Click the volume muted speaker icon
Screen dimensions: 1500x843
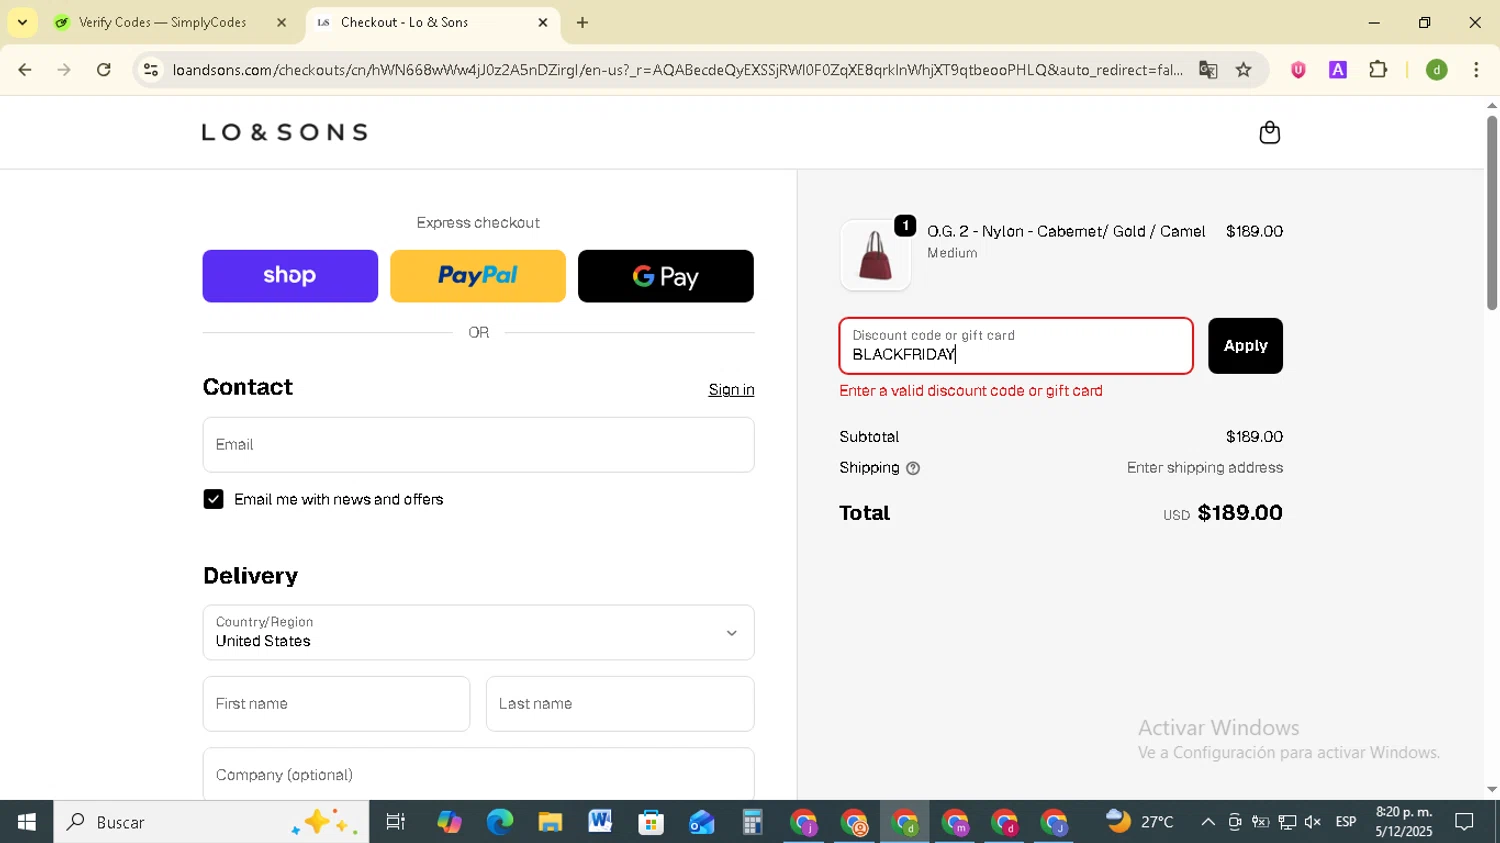point(1313,822)
